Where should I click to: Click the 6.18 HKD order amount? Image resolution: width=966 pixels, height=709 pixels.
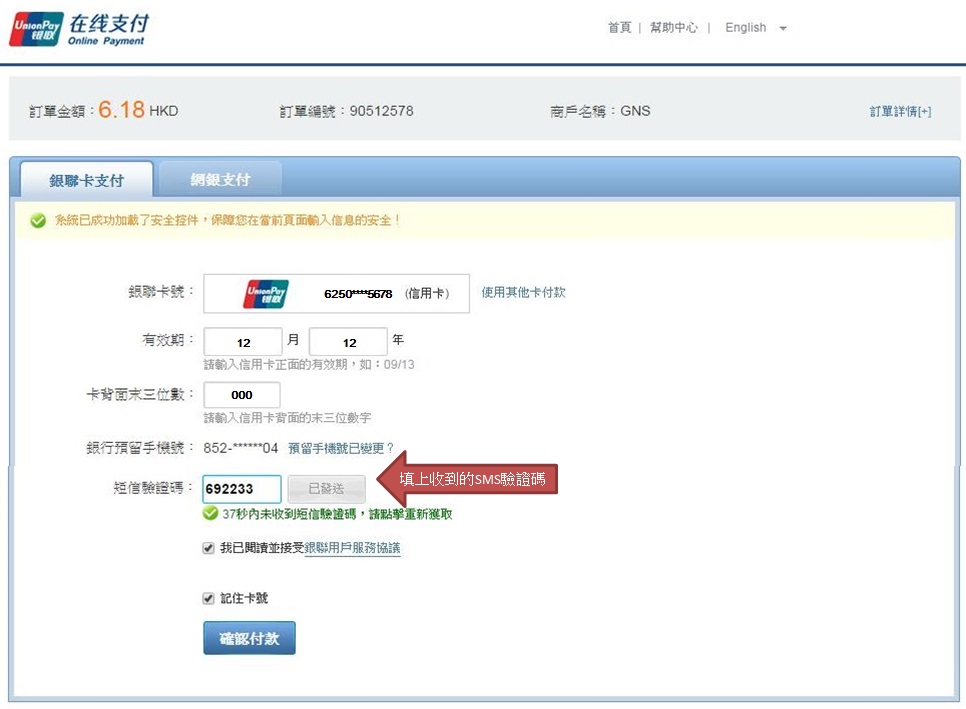click(138, 110)
